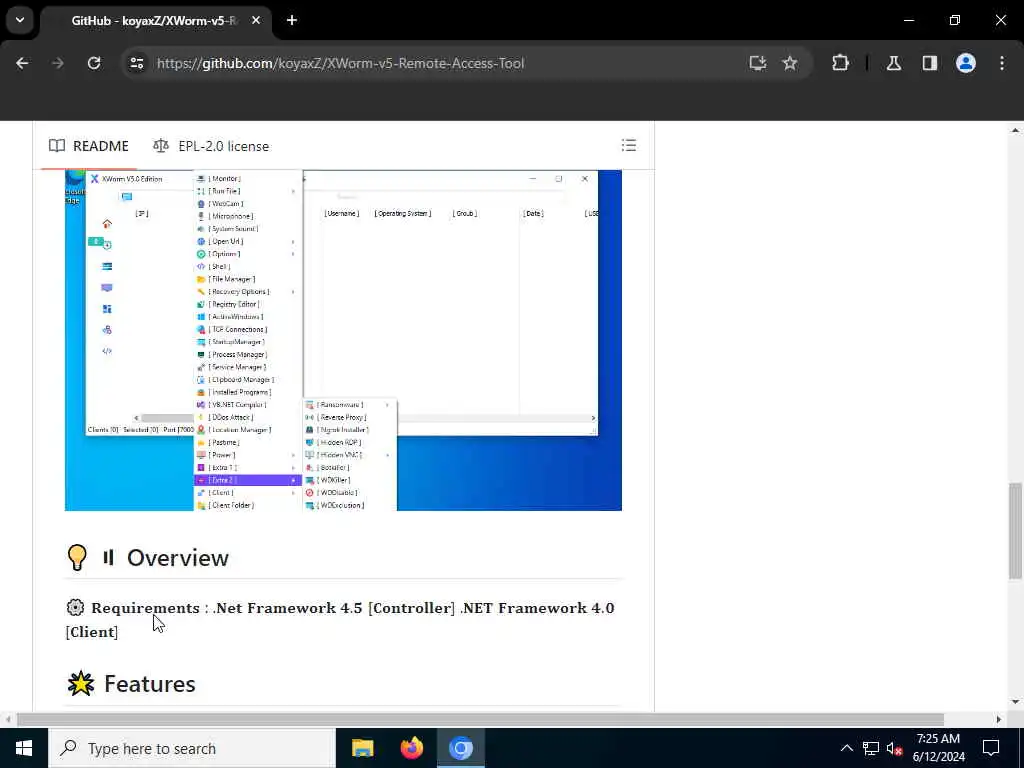Go forward in browser history
Screen dimensions: 1024x768
coord(58,63)
